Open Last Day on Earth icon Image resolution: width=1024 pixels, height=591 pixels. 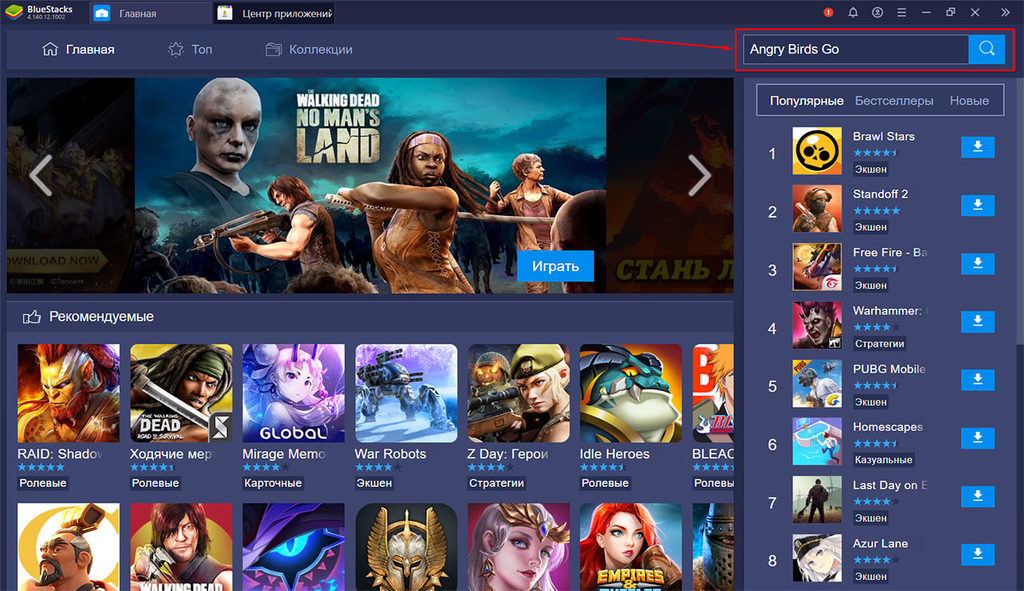(x=817, y=500)
